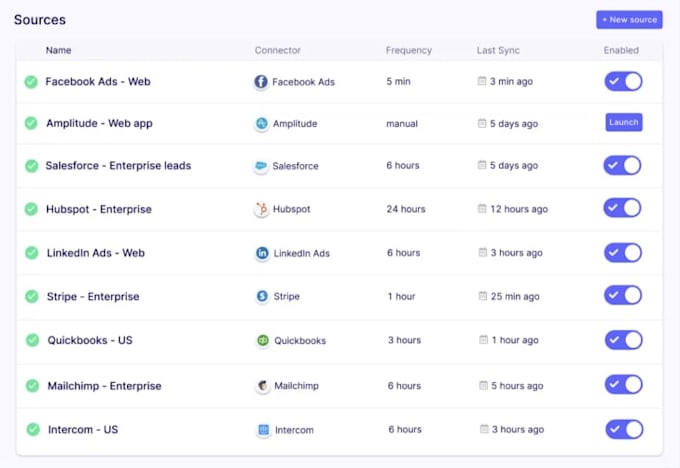
Task: Click calendar icon beside 1 hour ago
Action: point(484,340)
